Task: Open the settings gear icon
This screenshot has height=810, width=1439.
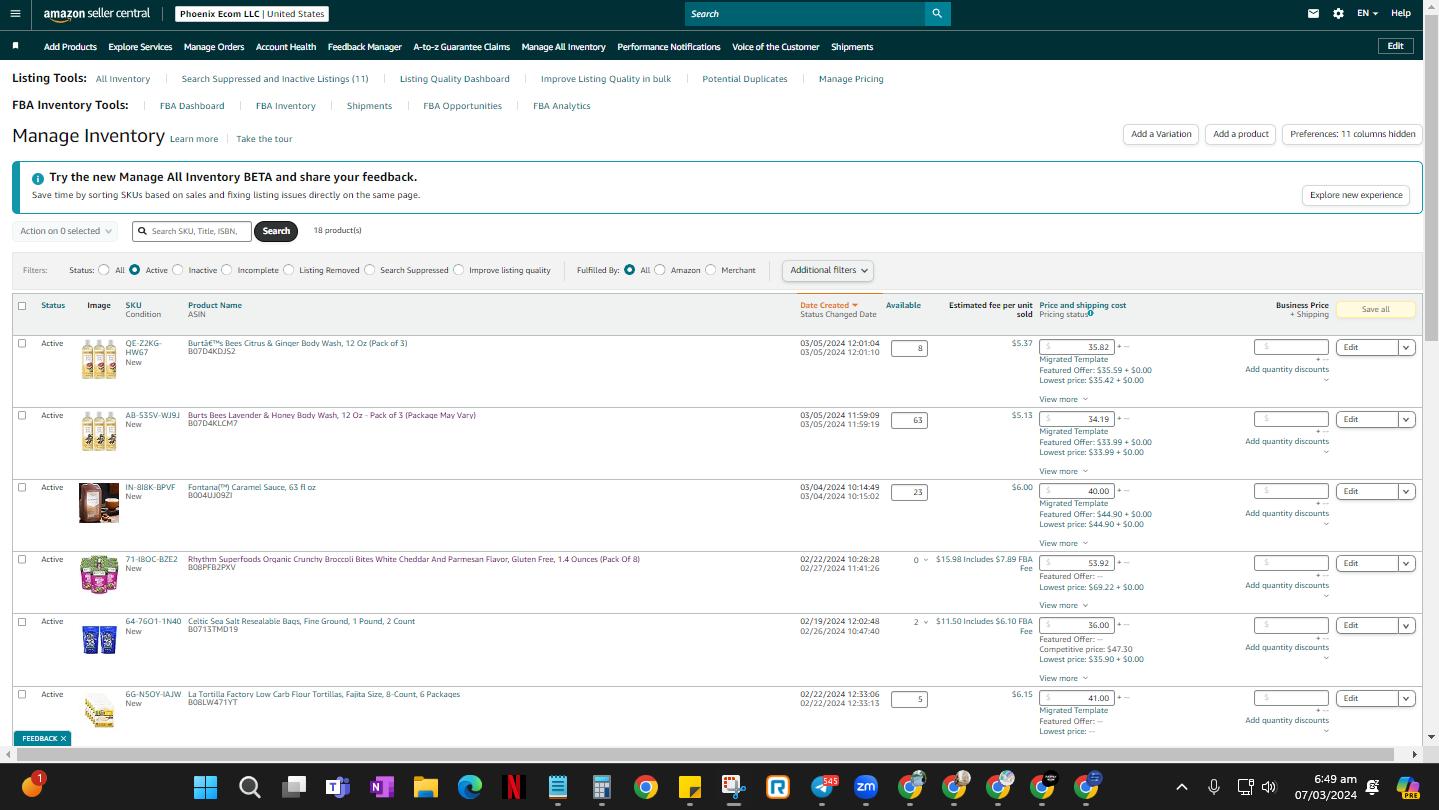Action: coord(1338,14)
